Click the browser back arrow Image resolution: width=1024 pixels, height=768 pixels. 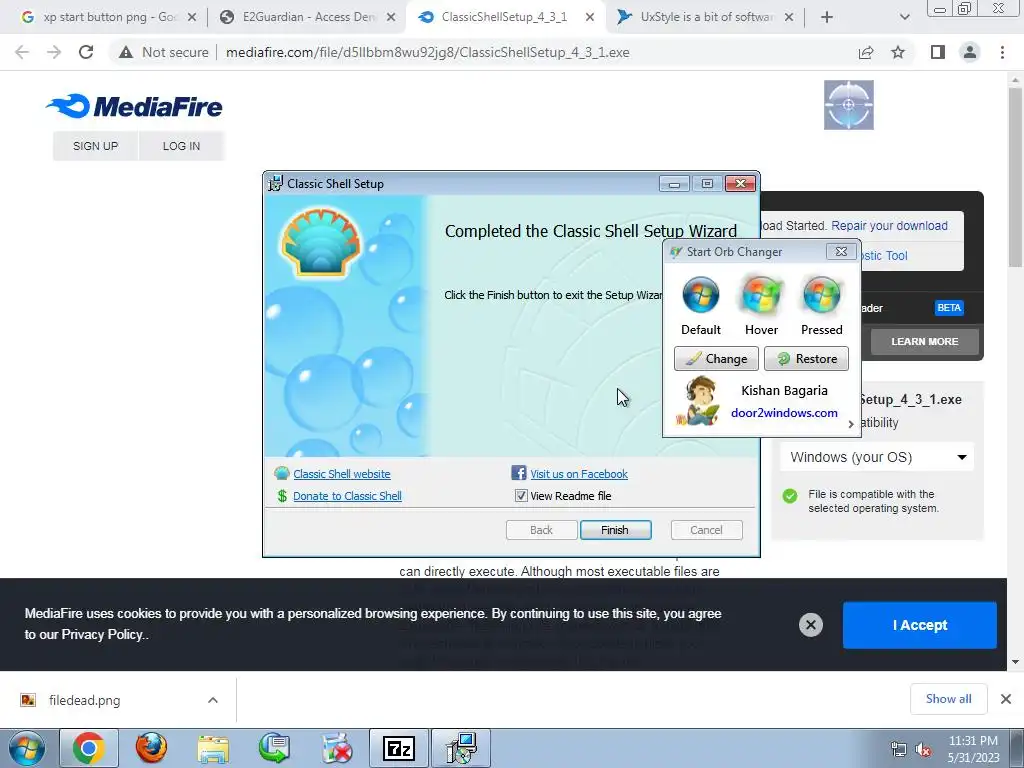pos(22,52)
